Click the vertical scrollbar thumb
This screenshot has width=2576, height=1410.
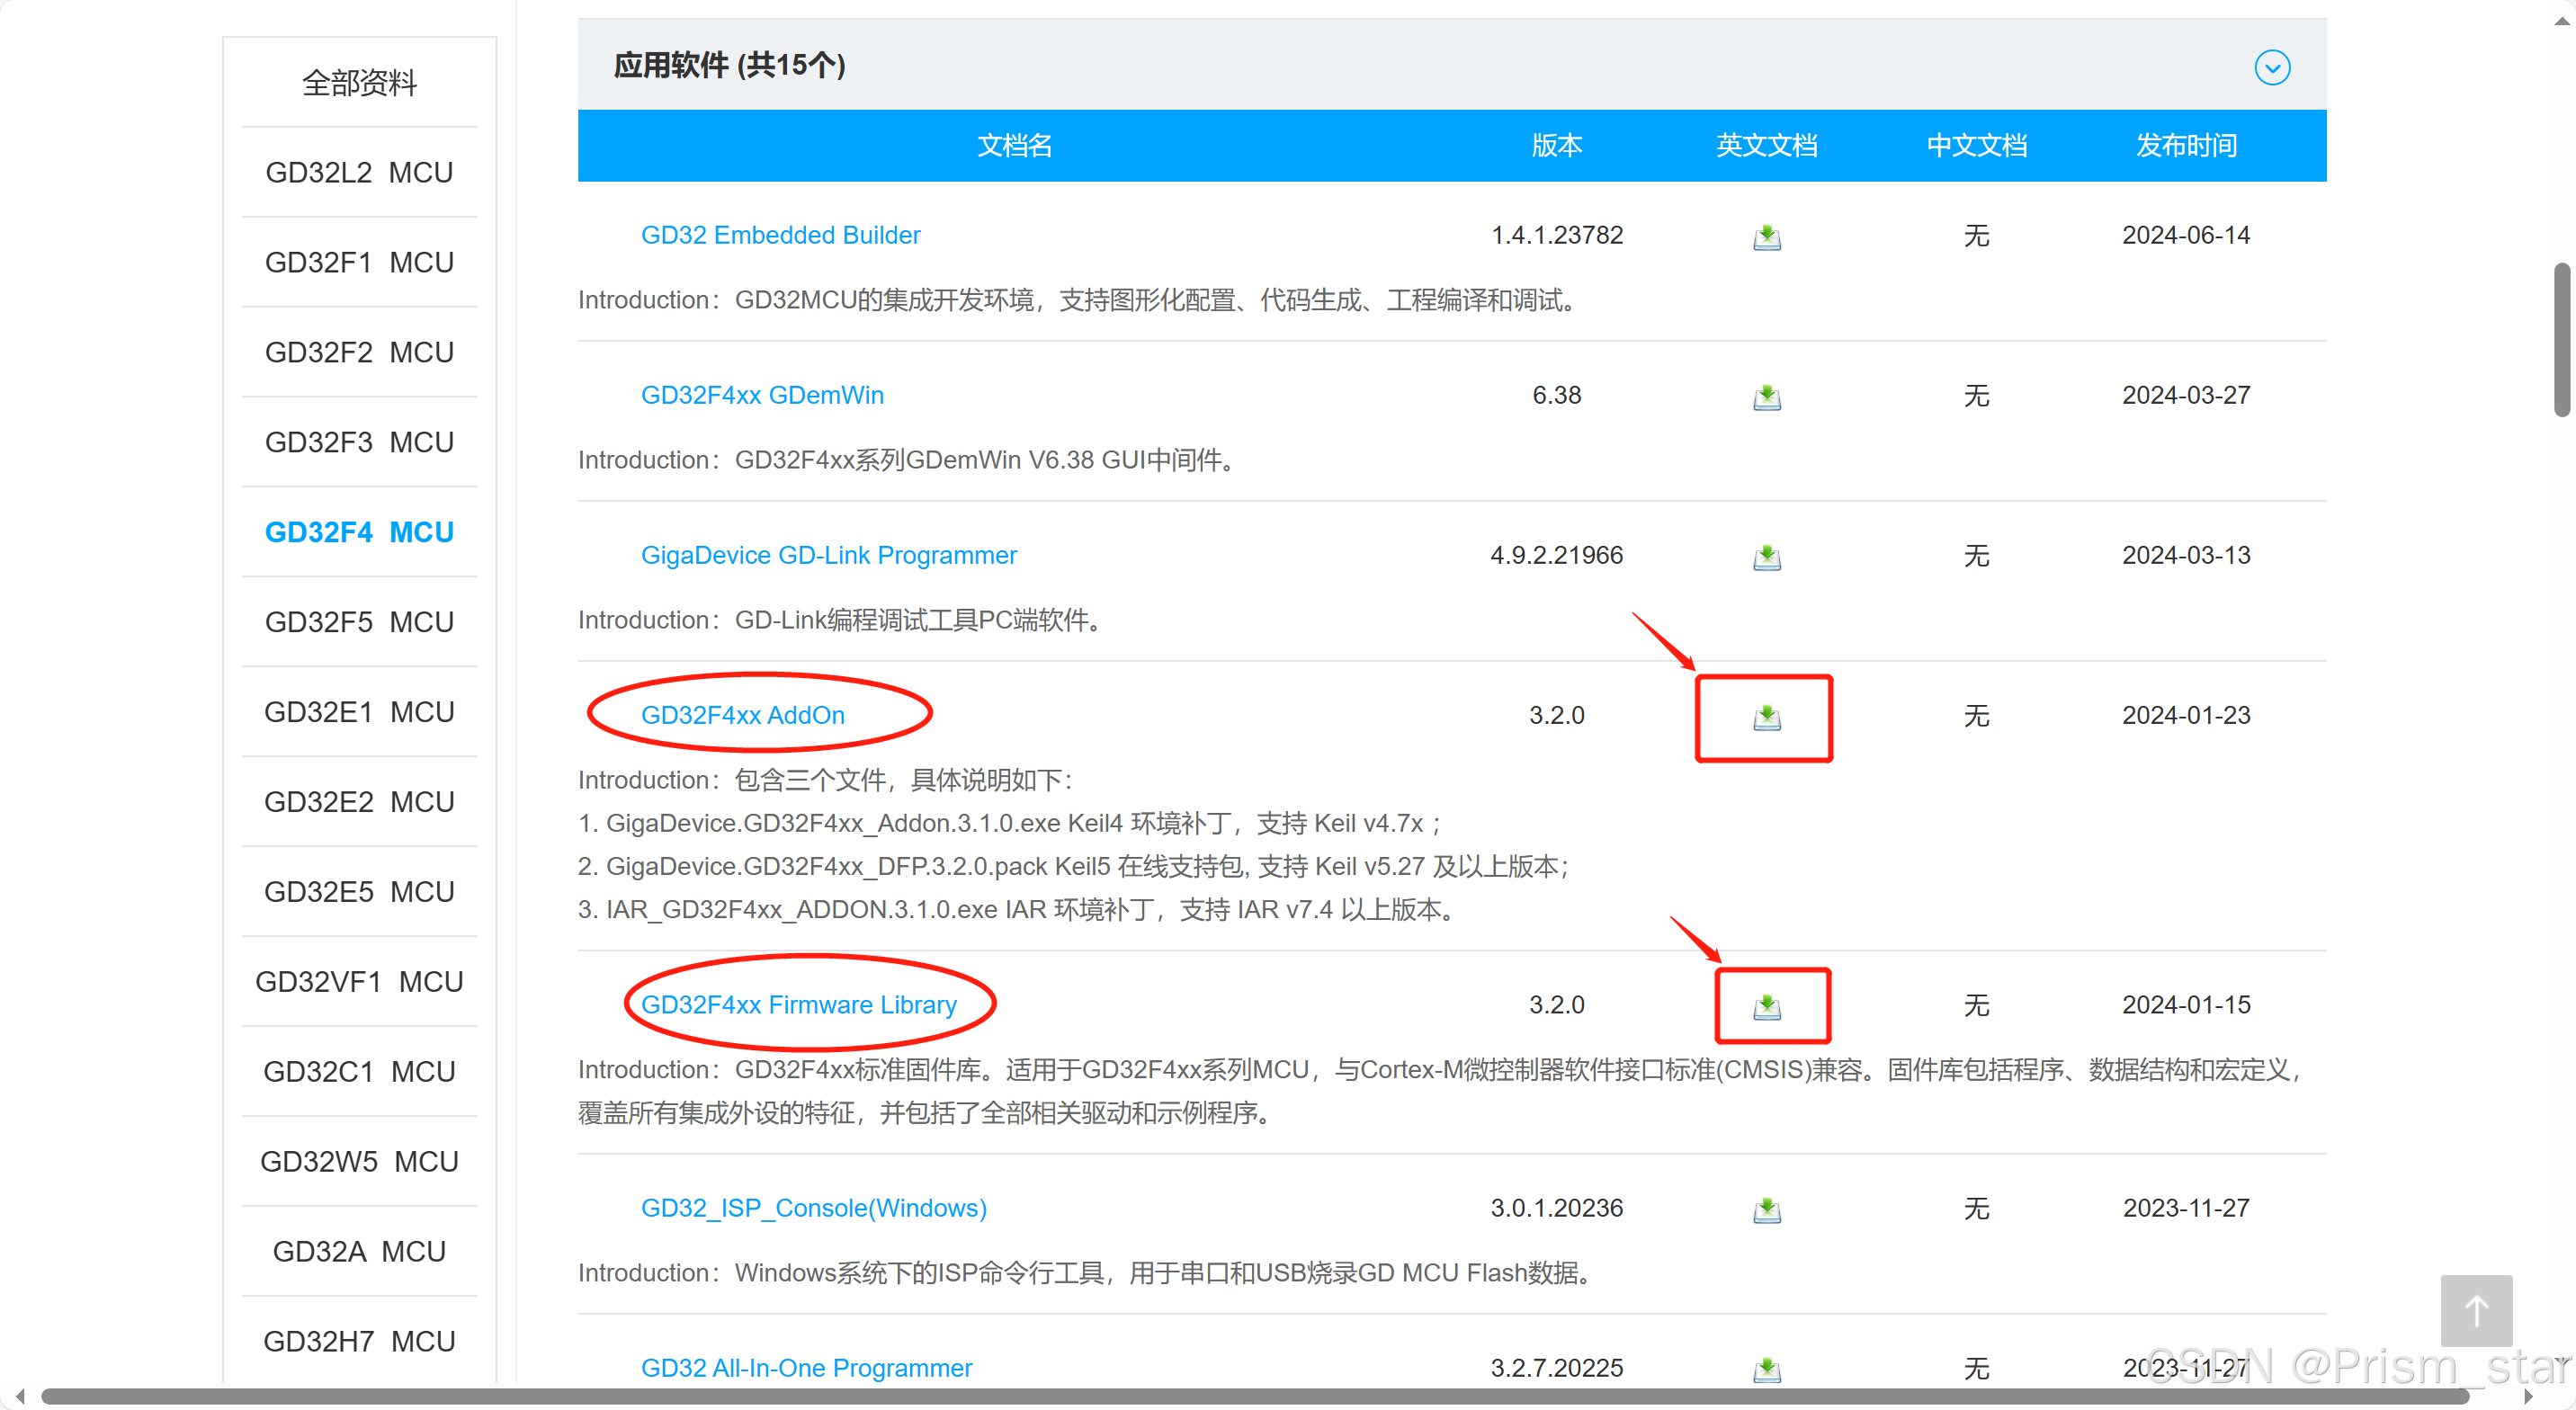tap(2562, 340)
